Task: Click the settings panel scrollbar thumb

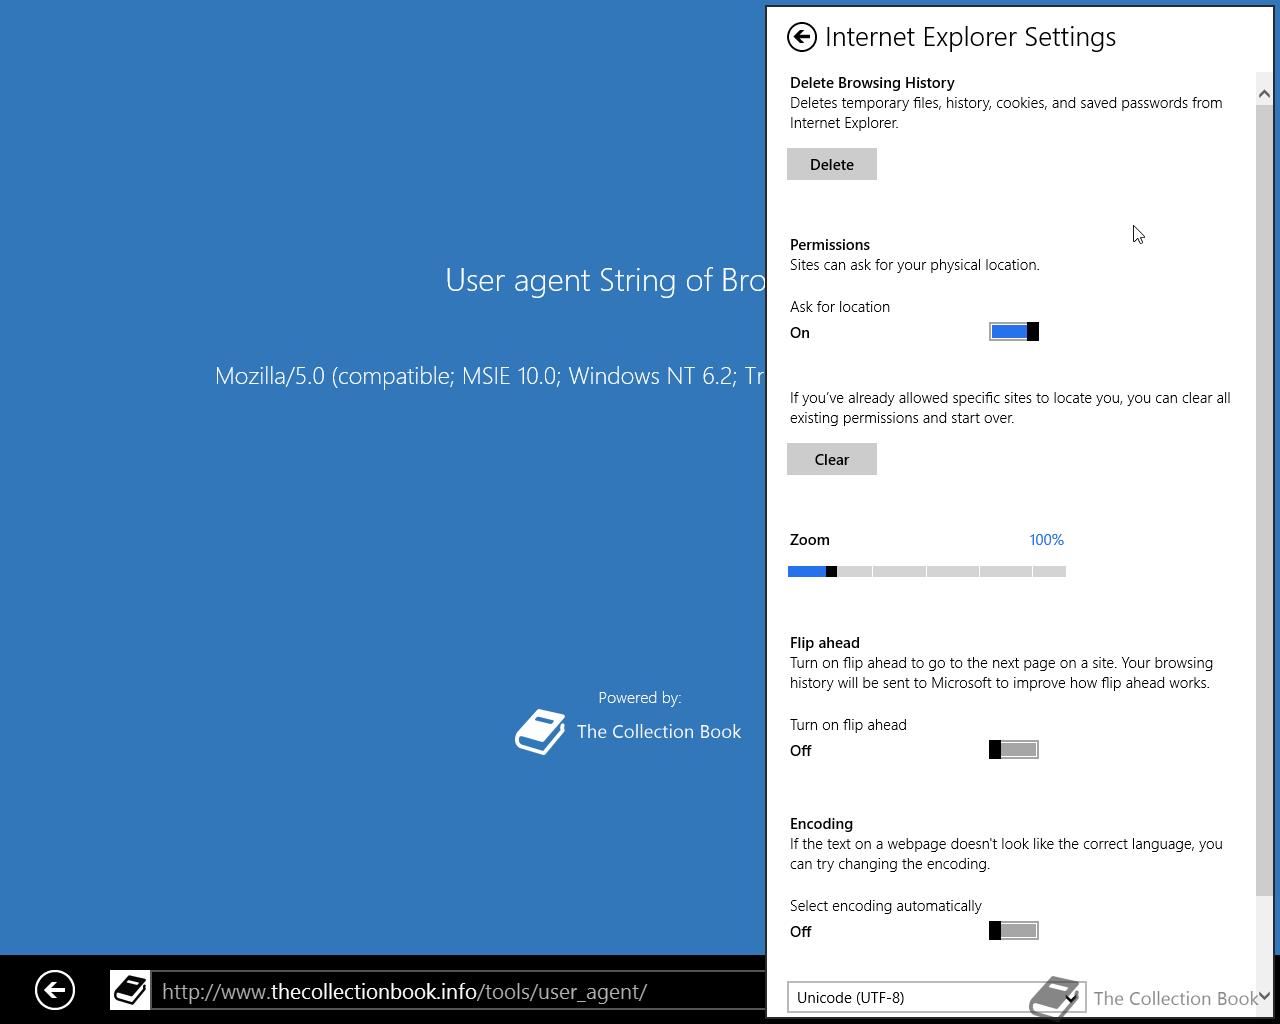Action: click(1264, 500)
